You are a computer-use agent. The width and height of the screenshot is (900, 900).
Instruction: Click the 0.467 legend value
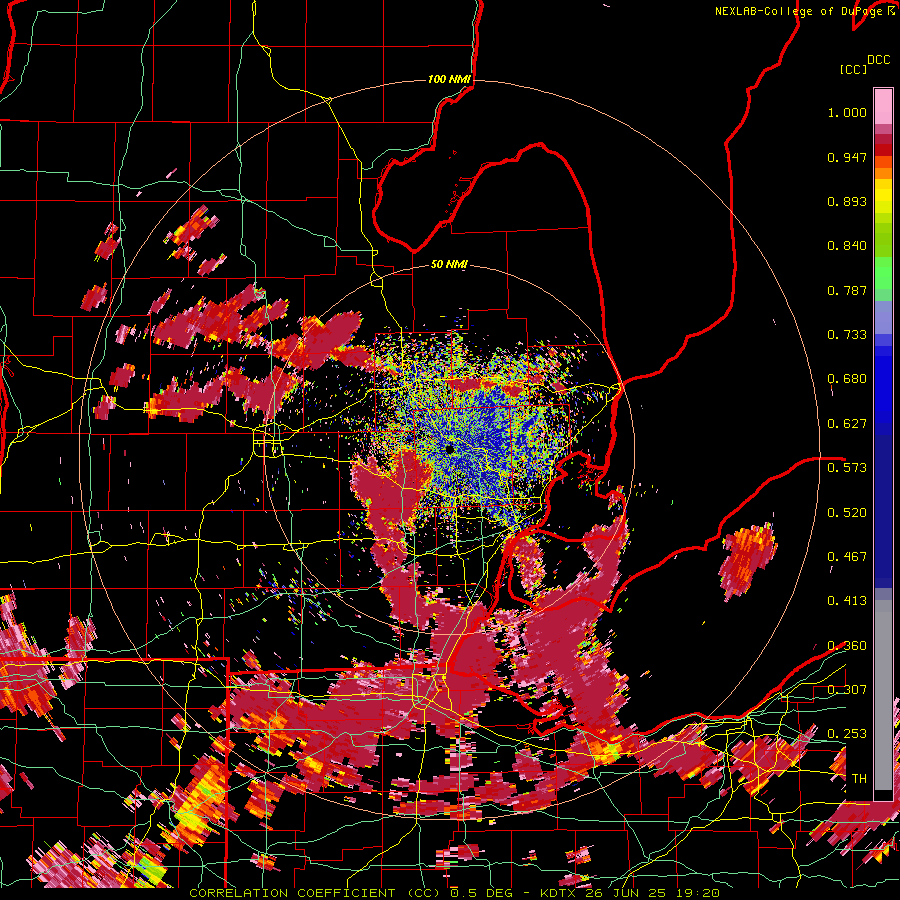pyautogui.click(x=847, y=557)
